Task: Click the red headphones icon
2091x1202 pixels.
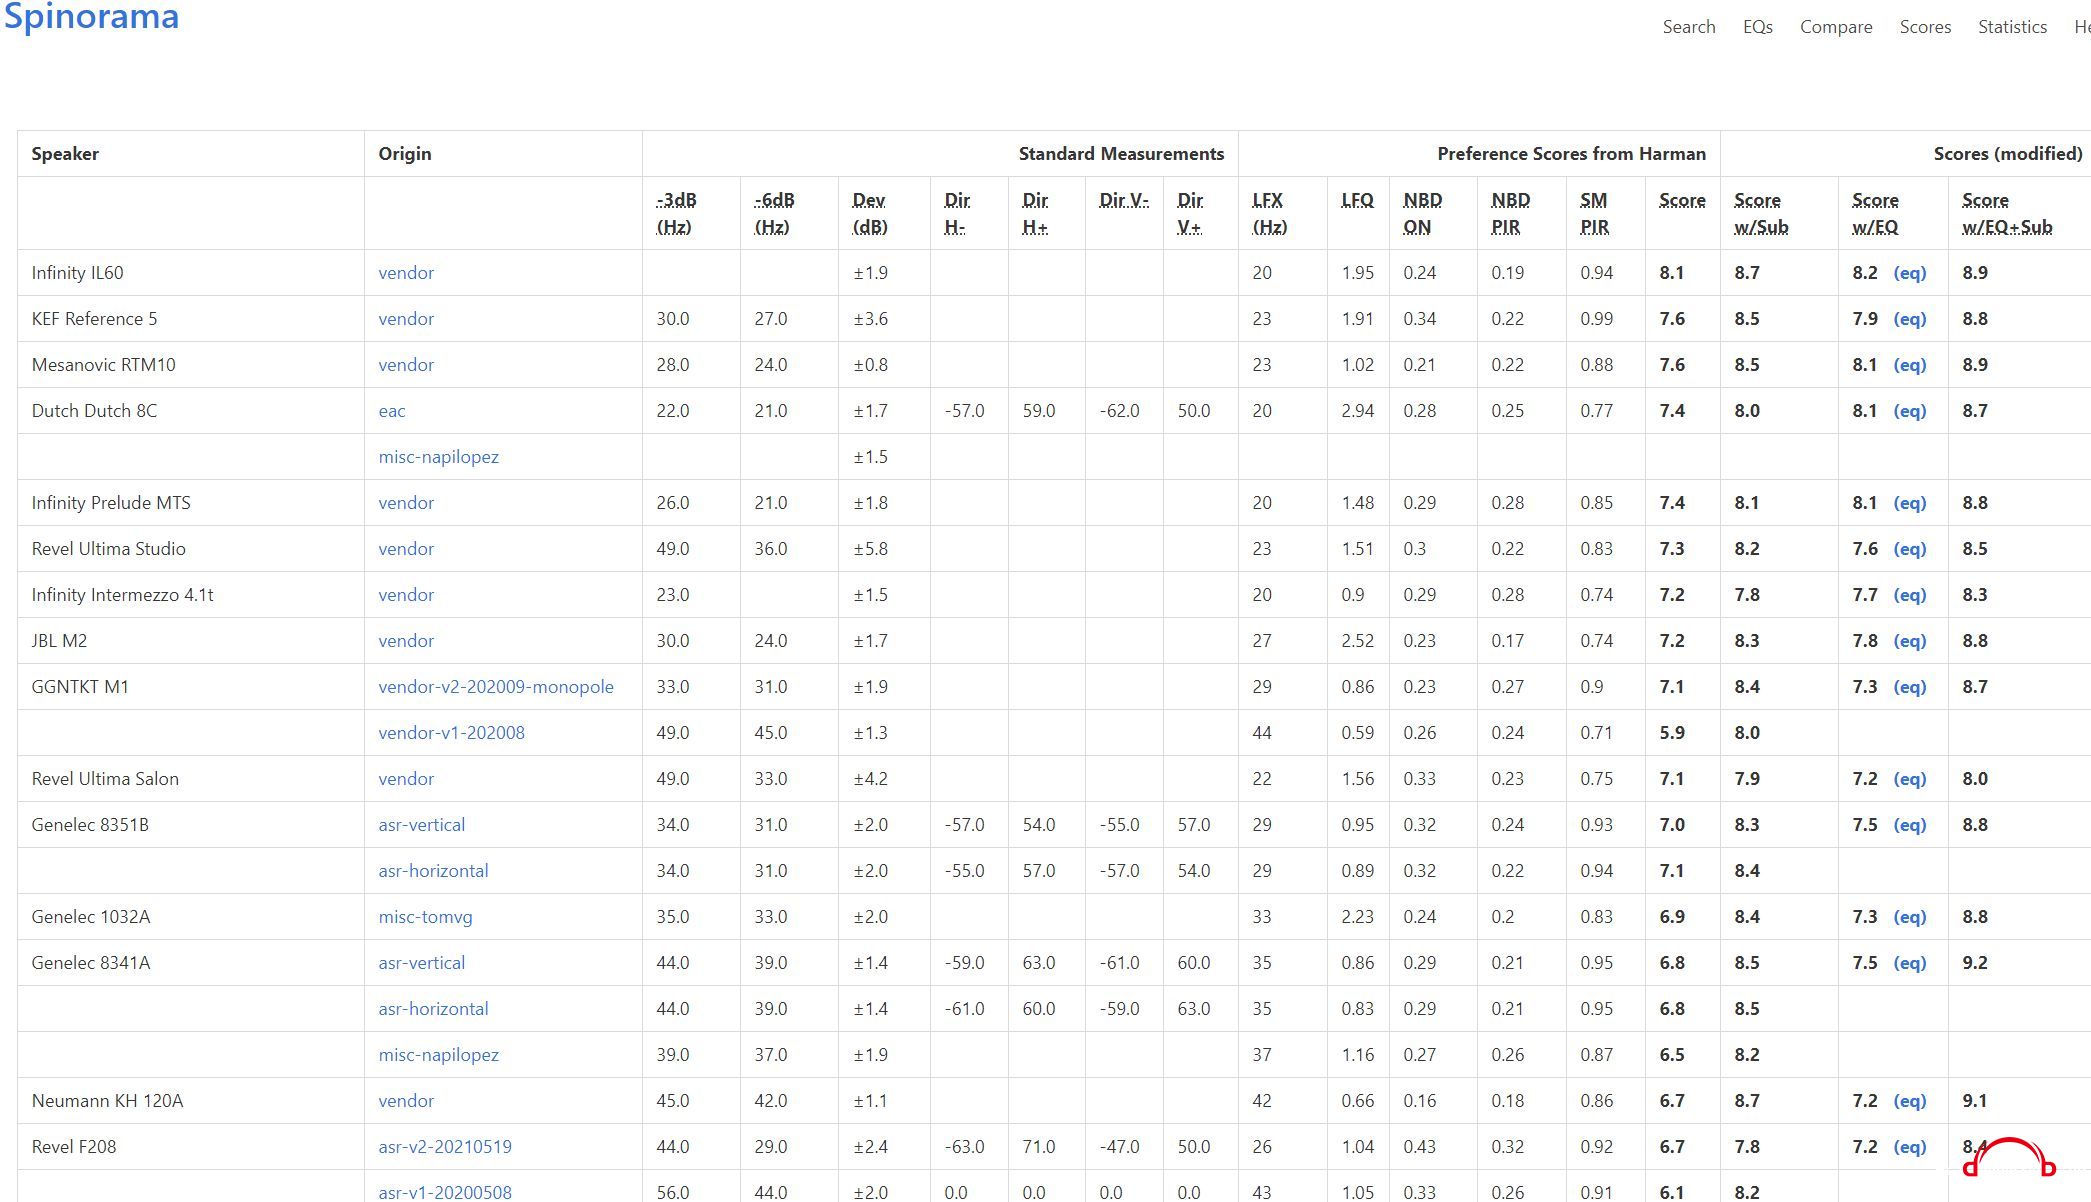Action: [x=2010, y=1158]
